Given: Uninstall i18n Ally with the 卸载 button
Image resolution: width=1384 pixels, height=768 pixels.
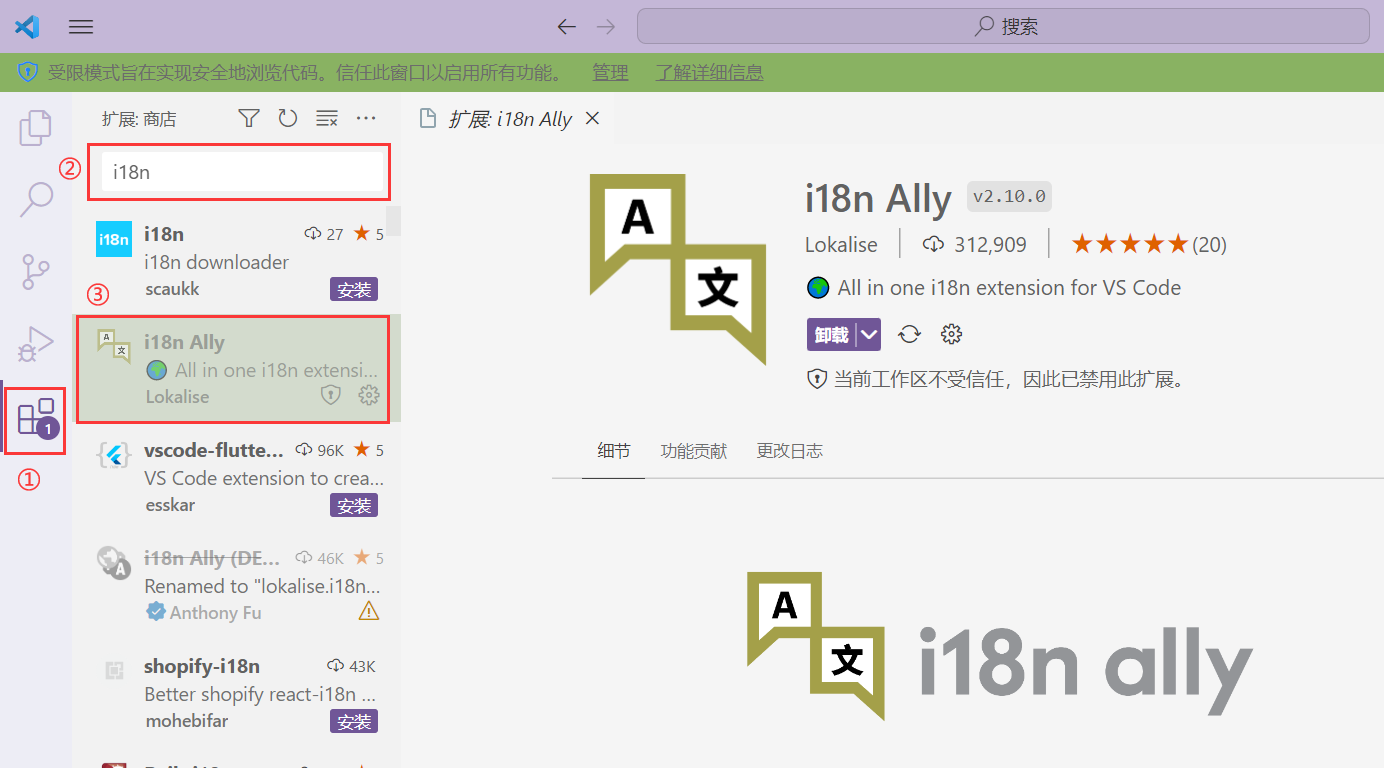Looking at the screenshot, I should 831,335.
